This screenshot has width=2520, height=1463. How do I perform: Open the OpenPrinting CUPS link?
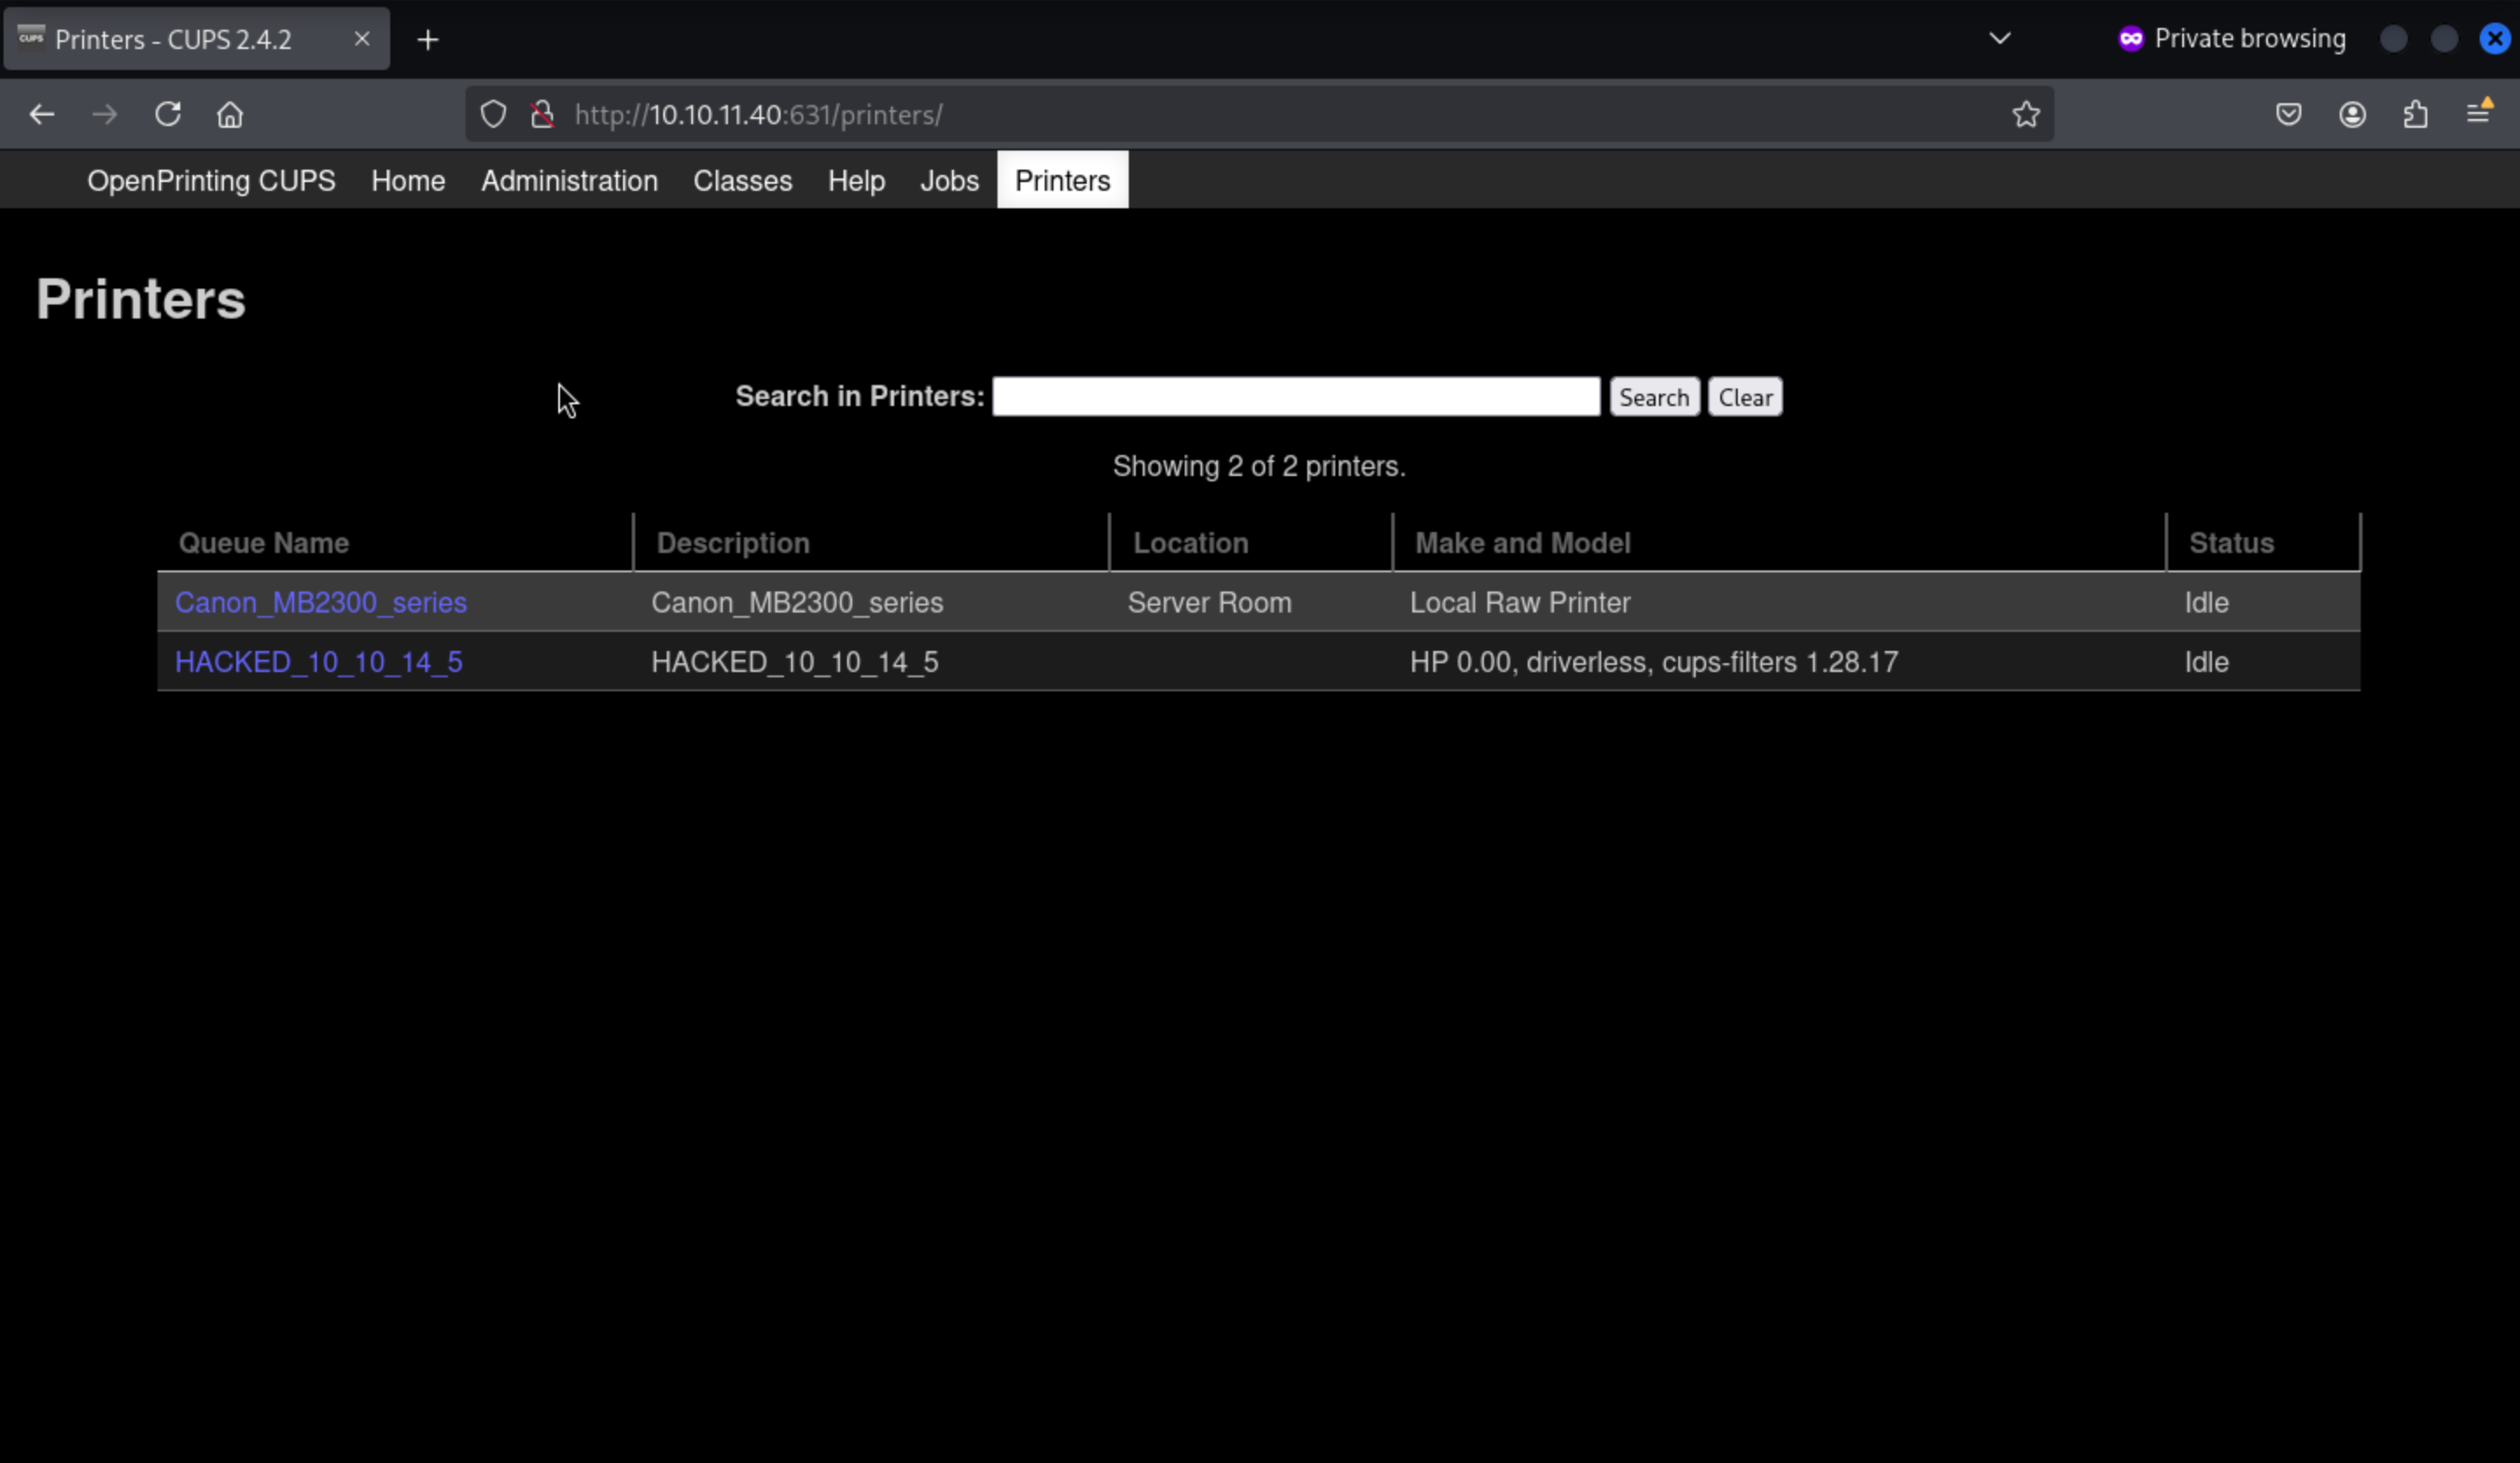[x=211, y=181]
